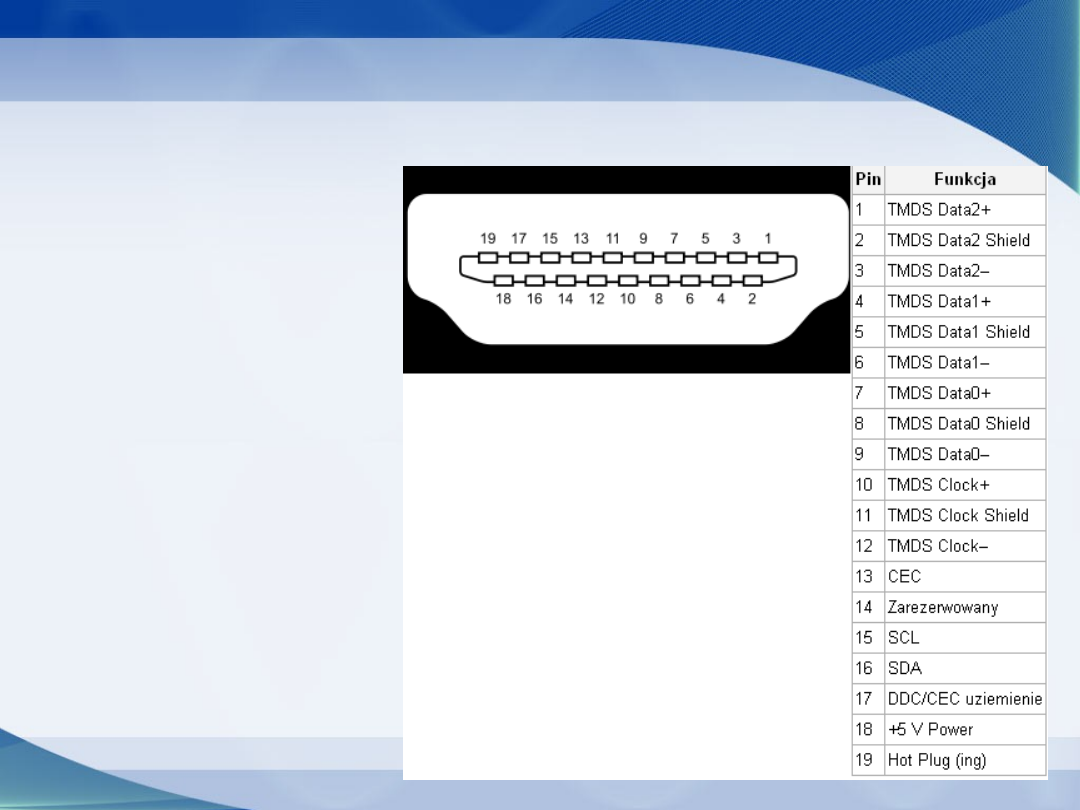Click pin label 9 in connector diagram
The image size is (1080, 810).
pyautogui.click(x=643, y=238)
